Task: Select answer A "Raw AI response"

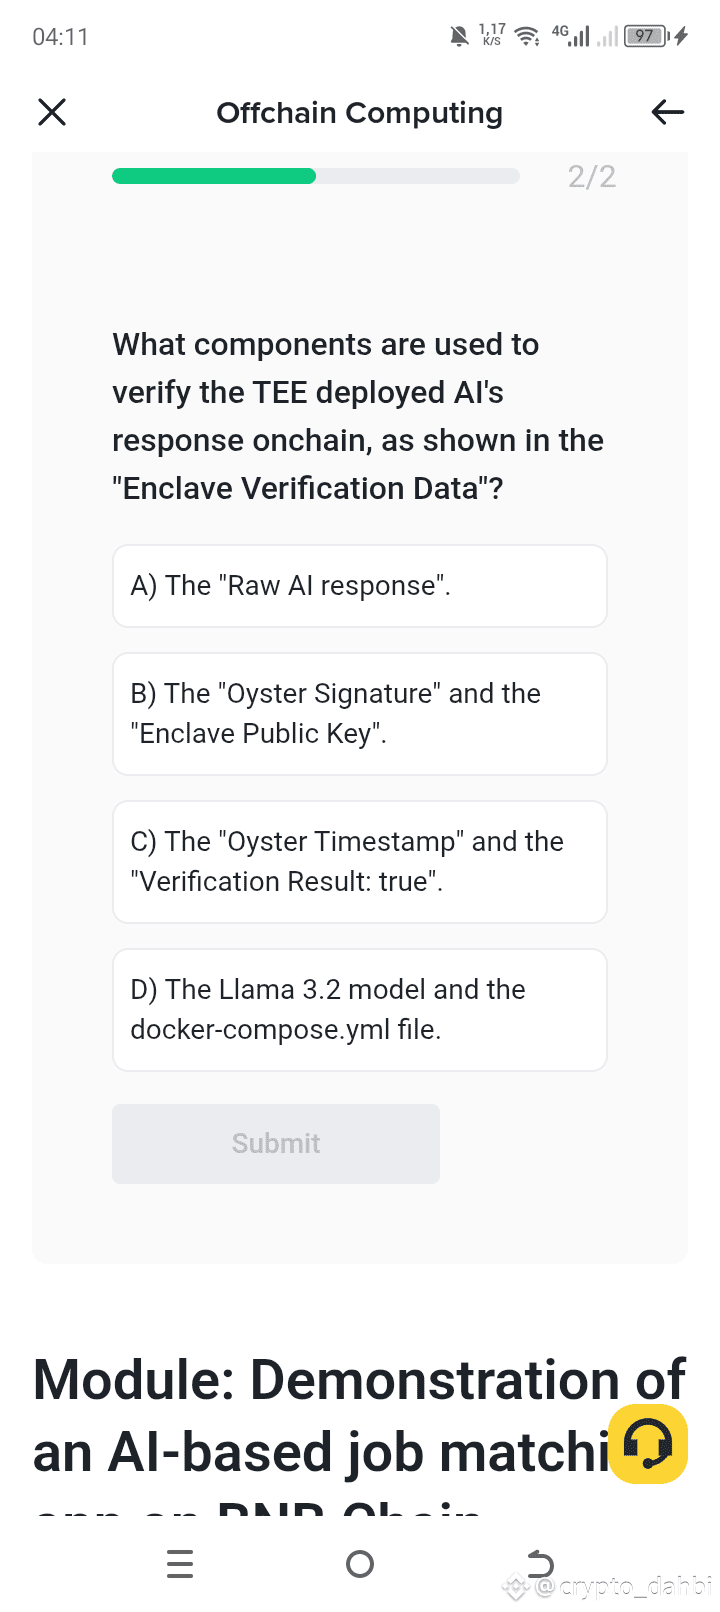Action: pyautogui.click(x=360, y=586)
